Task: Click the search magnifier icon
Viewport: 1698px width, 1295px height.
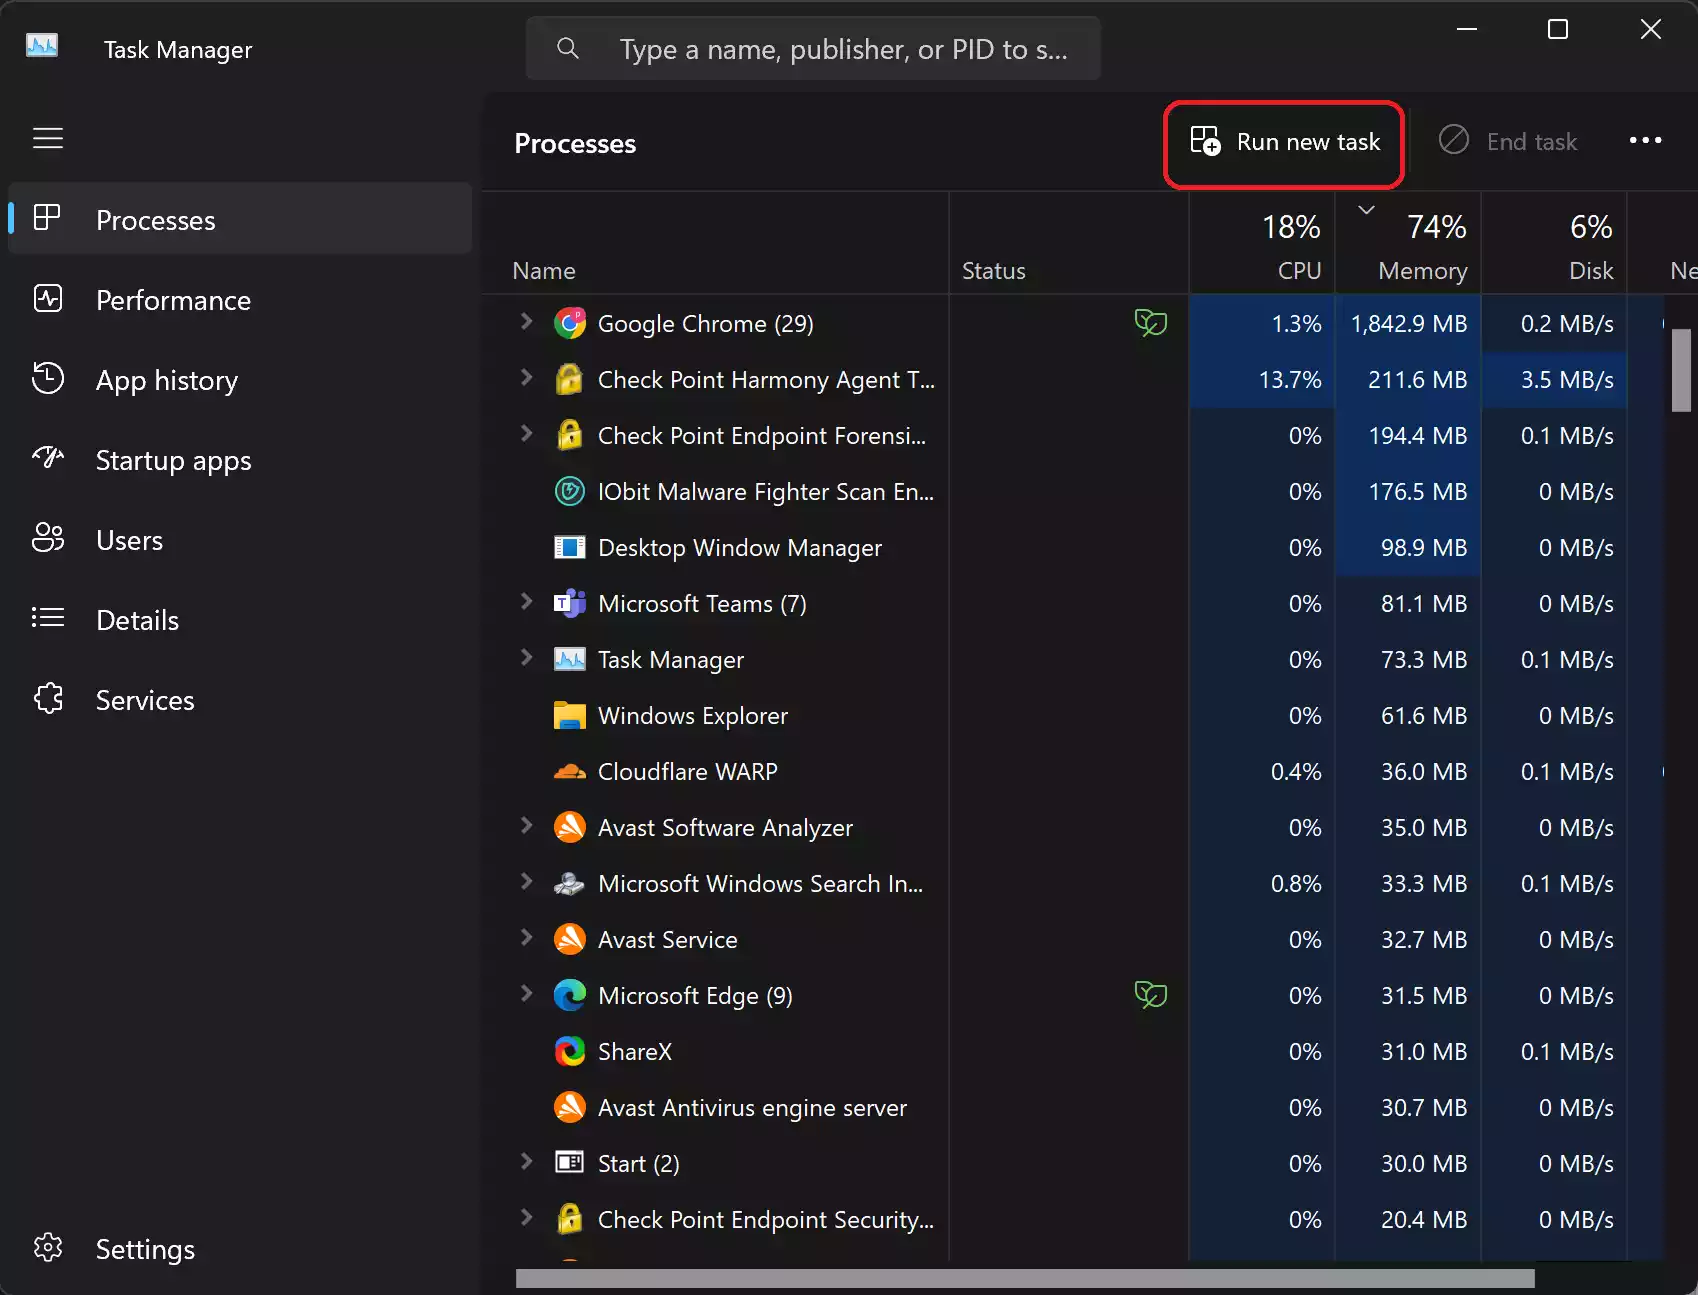Action: (568, 48)
